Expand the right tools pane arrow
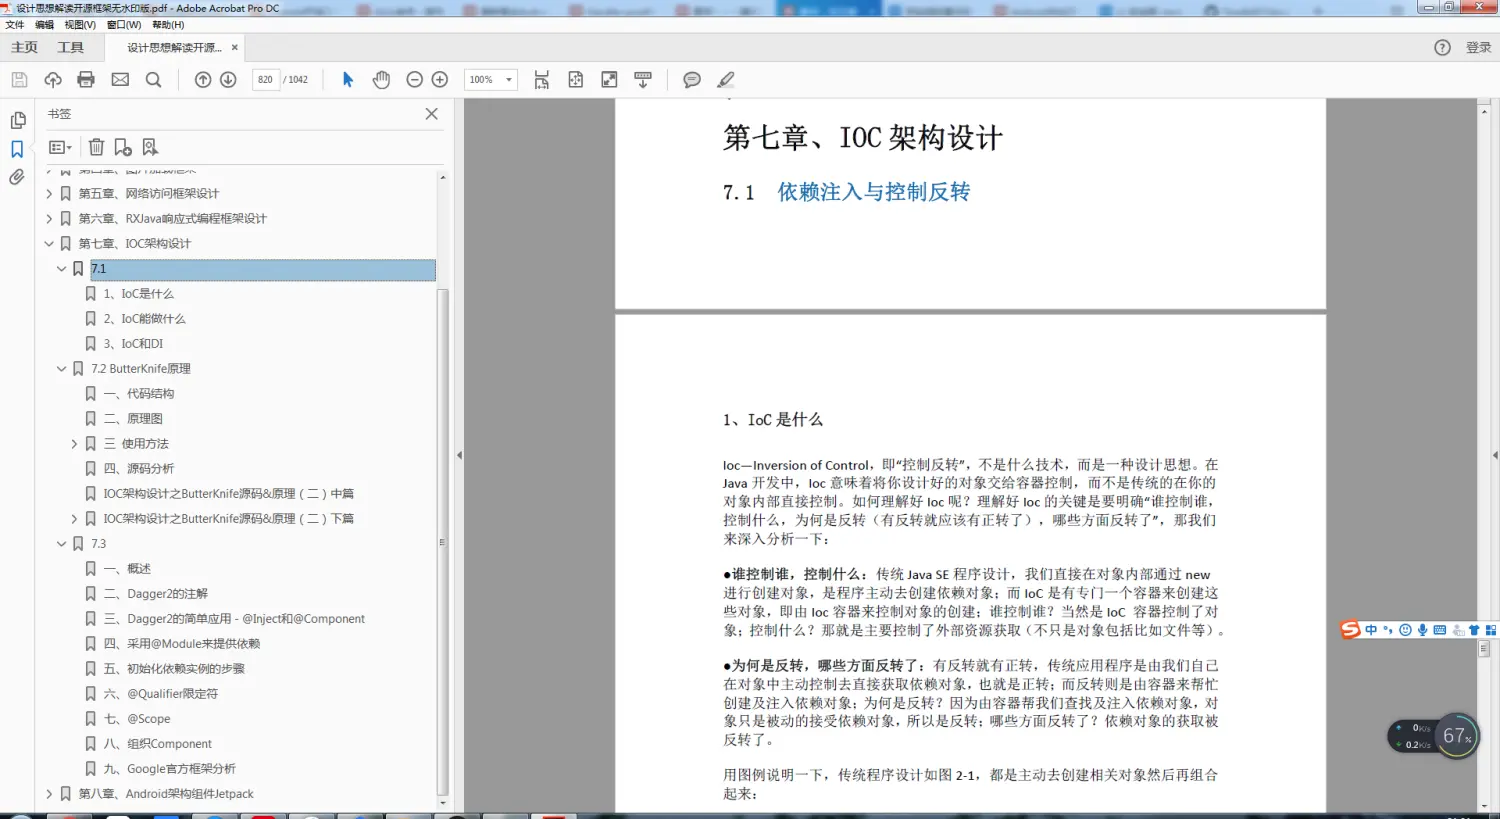Image resolution: width=1500 pixels, height=819 pixels. tap(1495, 455)
